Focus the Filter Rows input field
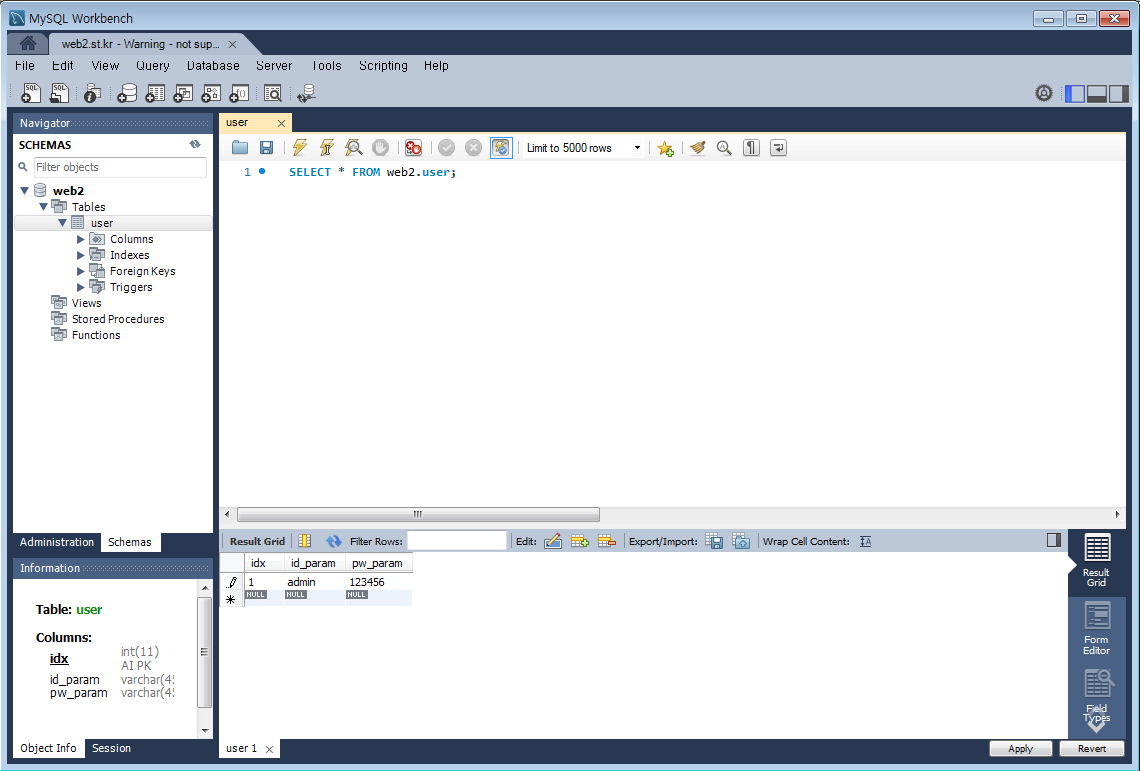Screen dimensions: 1140x771 [x=457, y=540]
